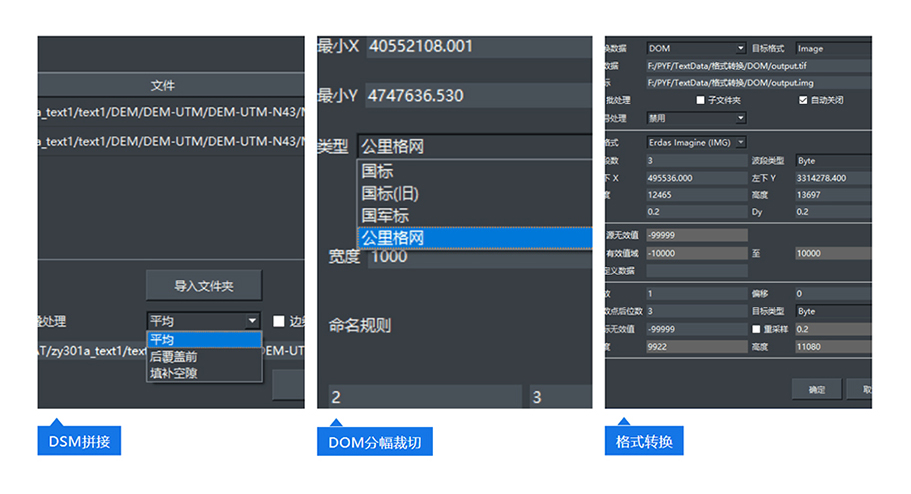911x494 pixels.
Task: Click the 最小X input field
Action: point(478,47)
